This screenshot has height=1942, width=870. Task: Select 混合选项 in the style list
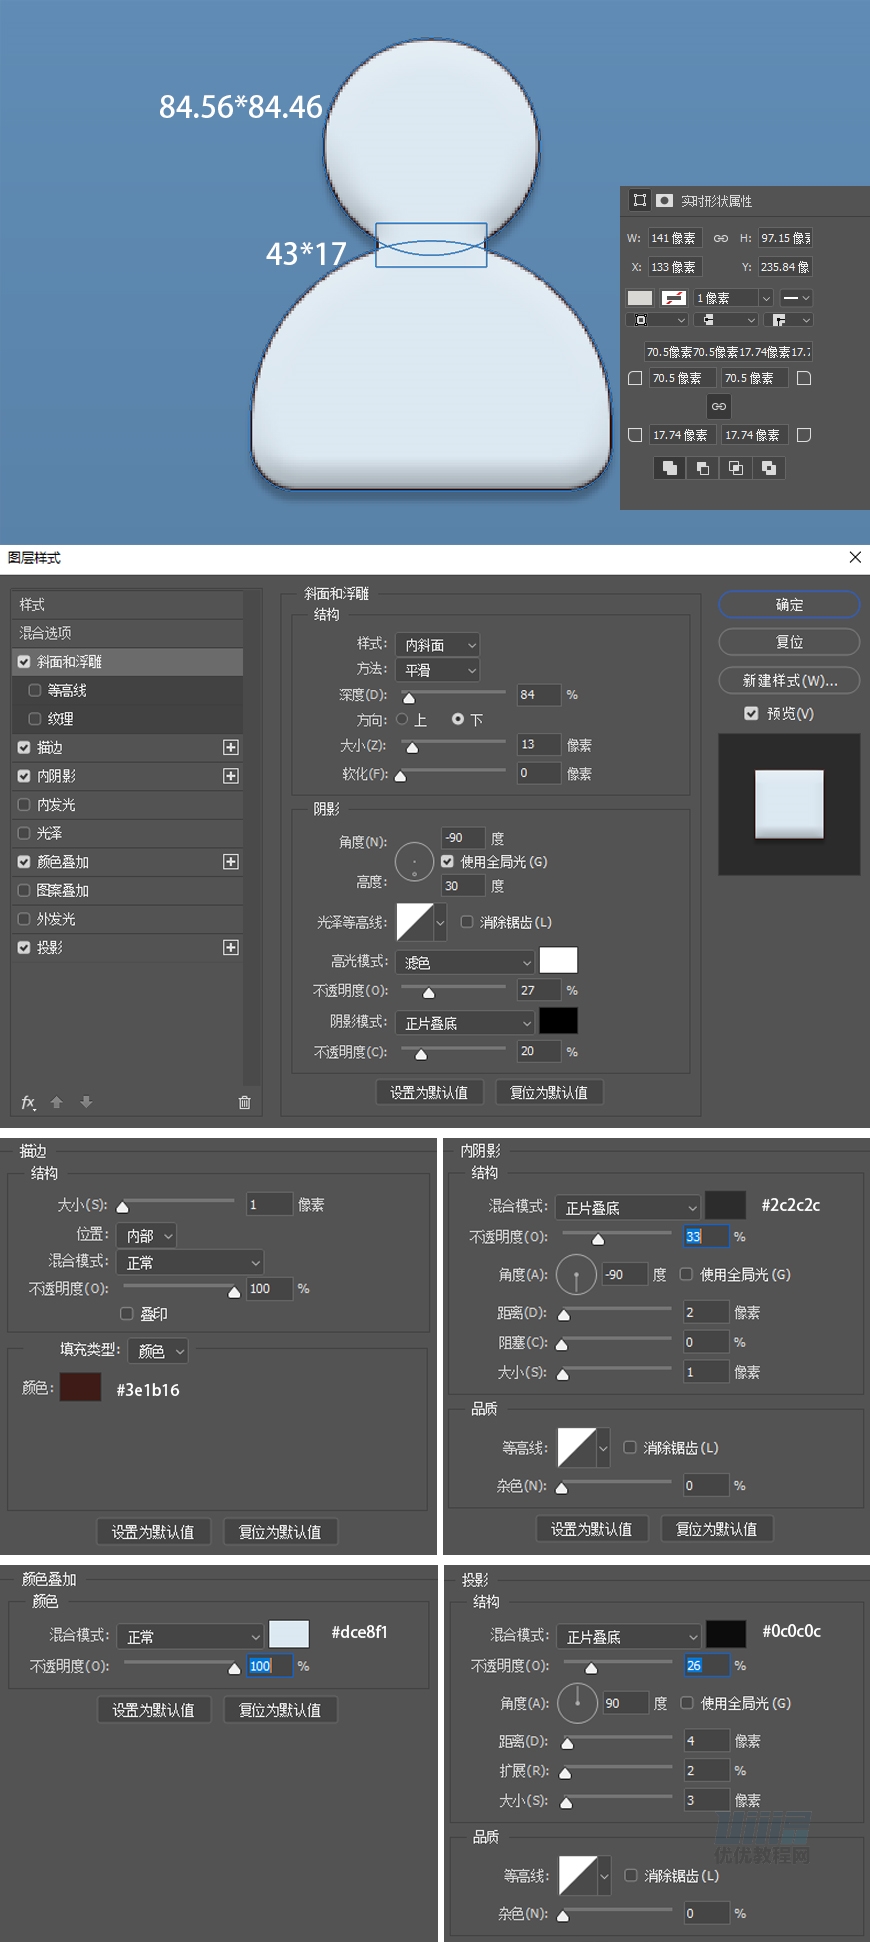tap(127, 633)
